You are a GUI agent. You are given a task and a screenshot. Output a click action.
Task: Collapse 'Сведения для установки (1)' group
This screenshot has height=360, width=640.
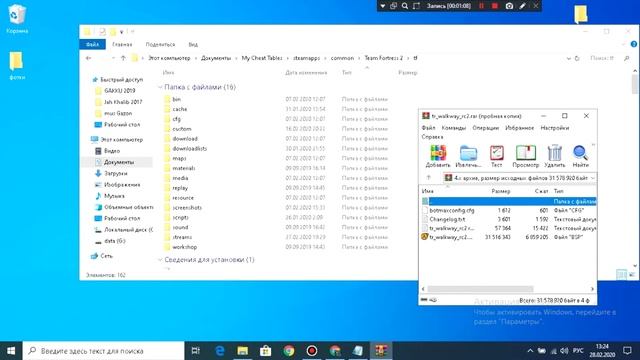(160, 260)
